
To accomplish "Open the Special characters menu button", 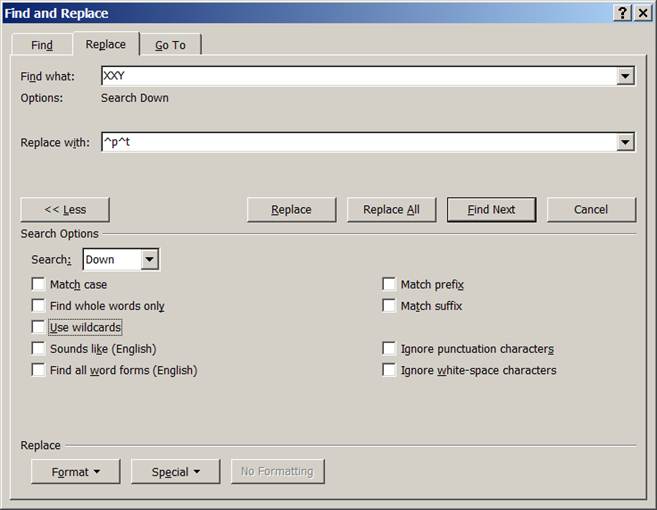I will click(x=176, y=471).
